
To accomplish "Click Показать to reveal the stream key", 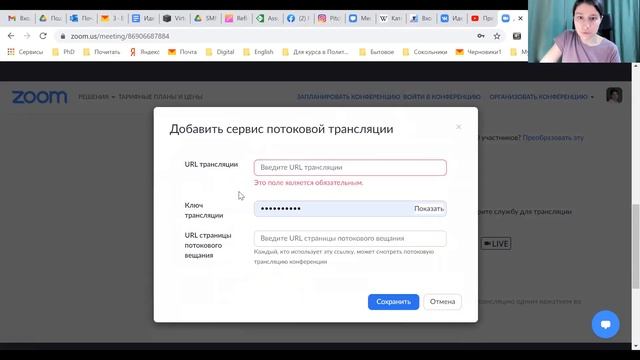I will (429, 209).
